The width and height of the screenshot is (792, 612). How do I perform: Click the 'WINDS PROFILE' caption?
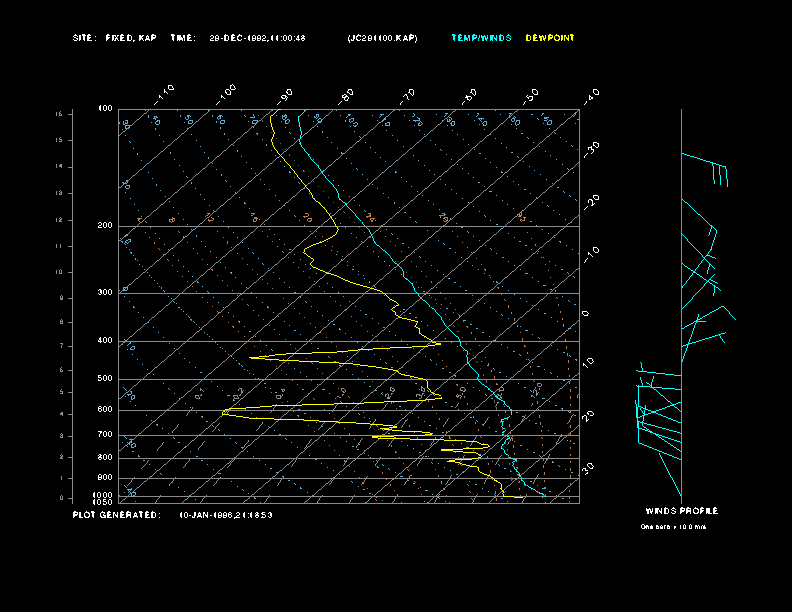[681, 511]
